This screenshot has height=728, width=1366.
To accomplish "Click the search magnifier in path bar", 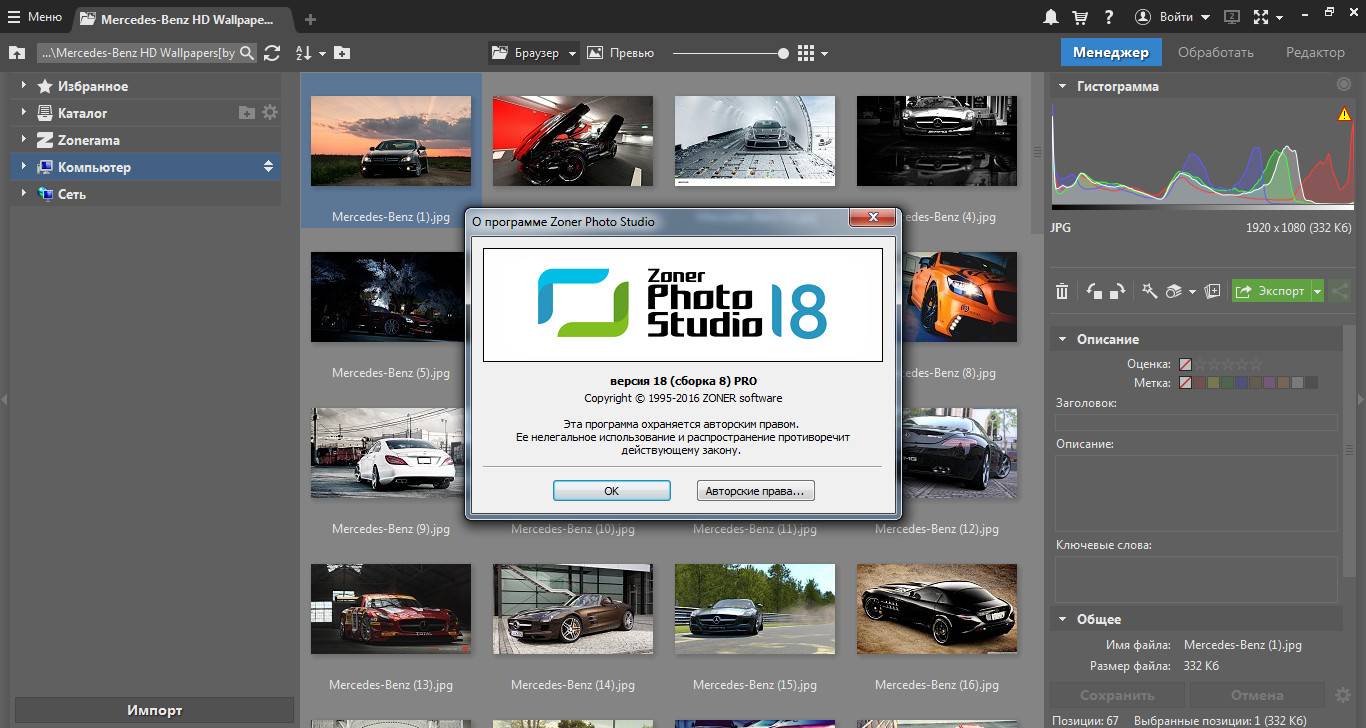I will (246, 53).
